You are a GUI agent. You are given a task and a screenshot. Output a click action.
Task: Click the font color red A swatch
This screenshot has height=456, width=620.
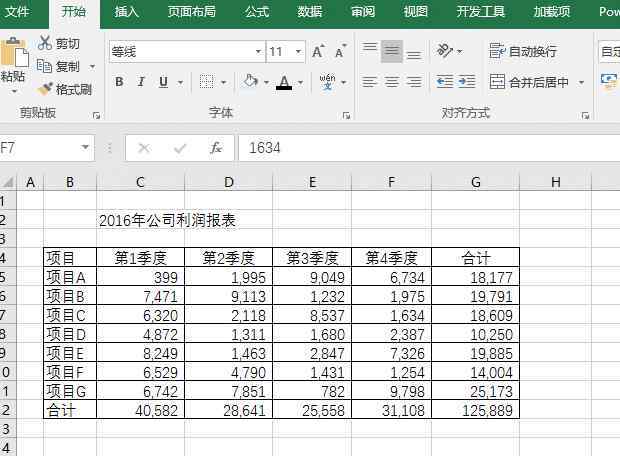(284, 83)
